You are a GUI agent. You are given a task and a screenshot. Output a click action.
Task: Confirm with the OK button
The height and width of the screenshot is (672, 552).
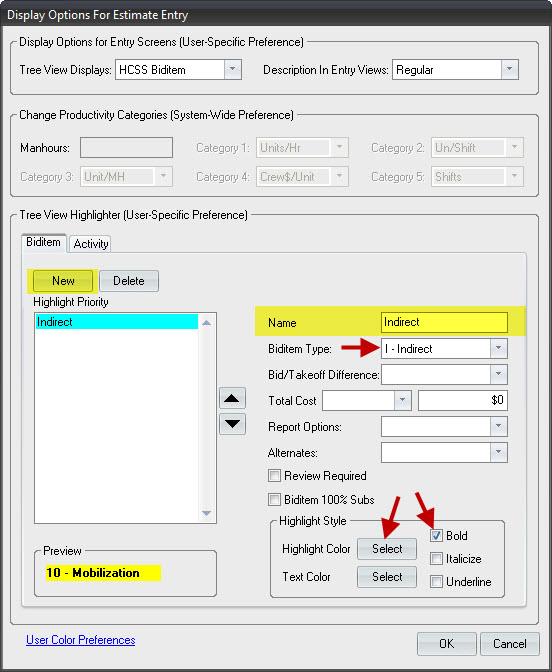pos(446,644)
